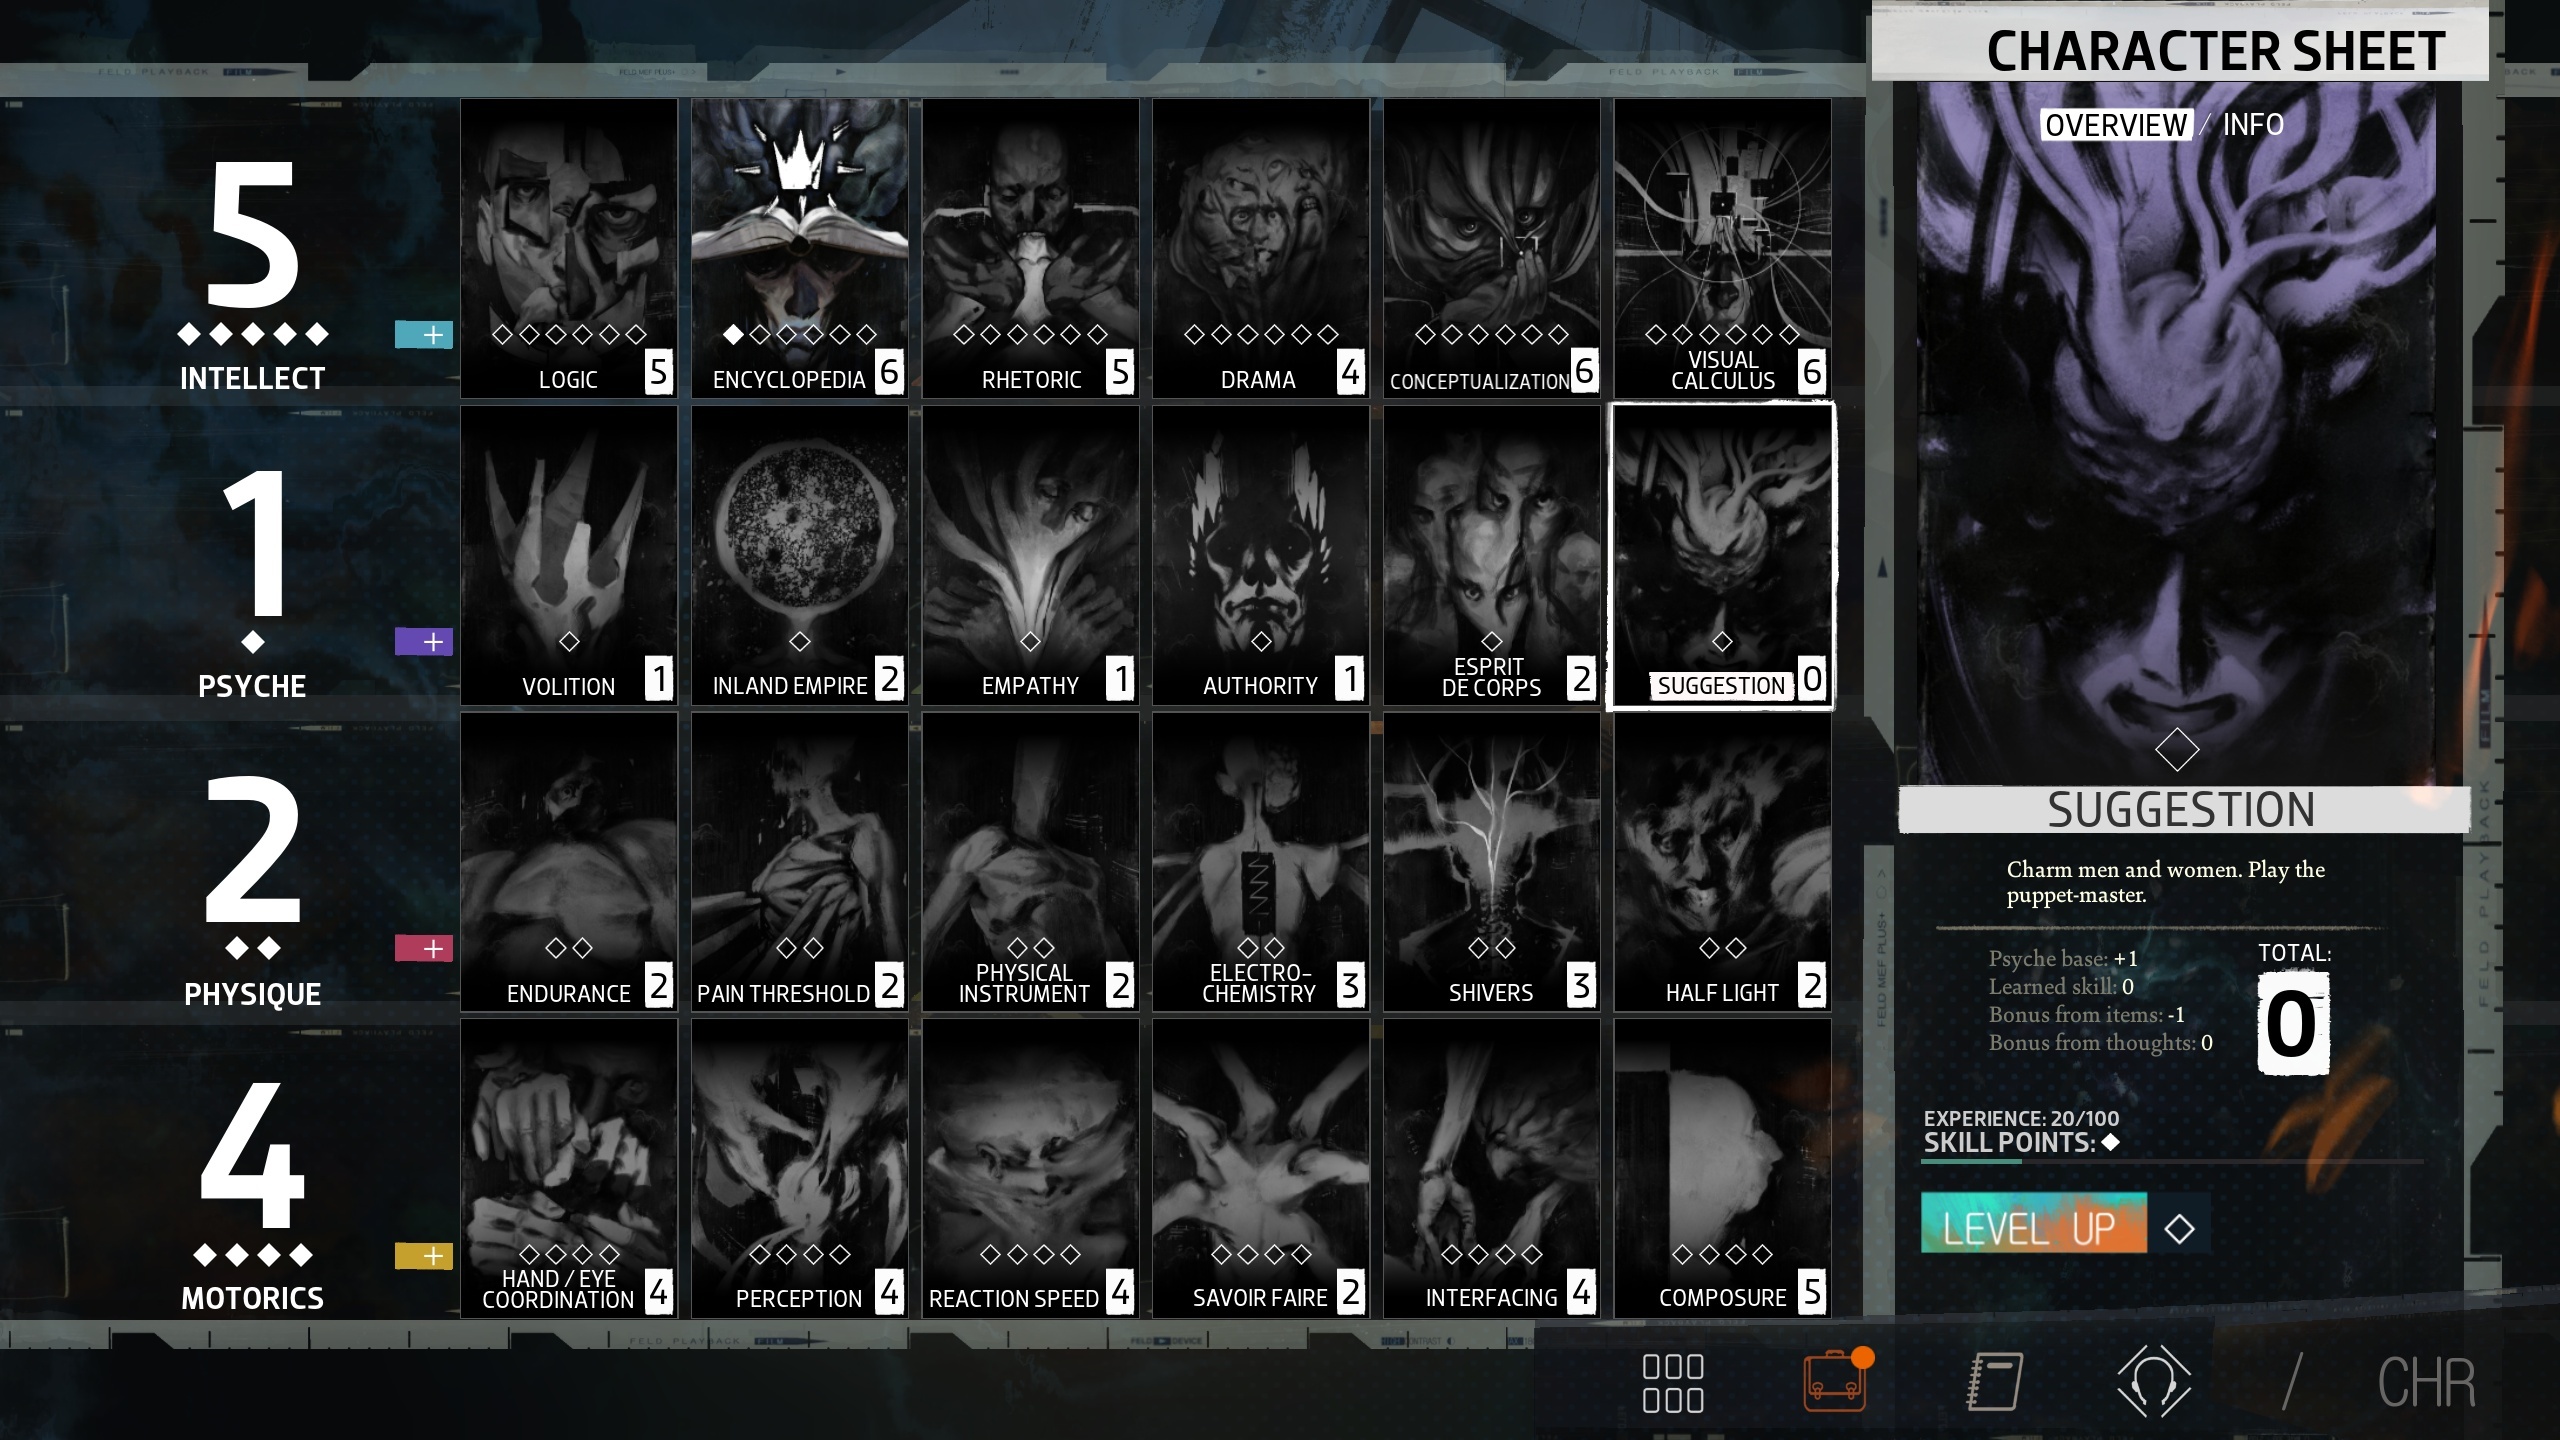Select the Half Light skill card
The height and width of the screenshot is (1440, 2560).
tap(1722, 862)
